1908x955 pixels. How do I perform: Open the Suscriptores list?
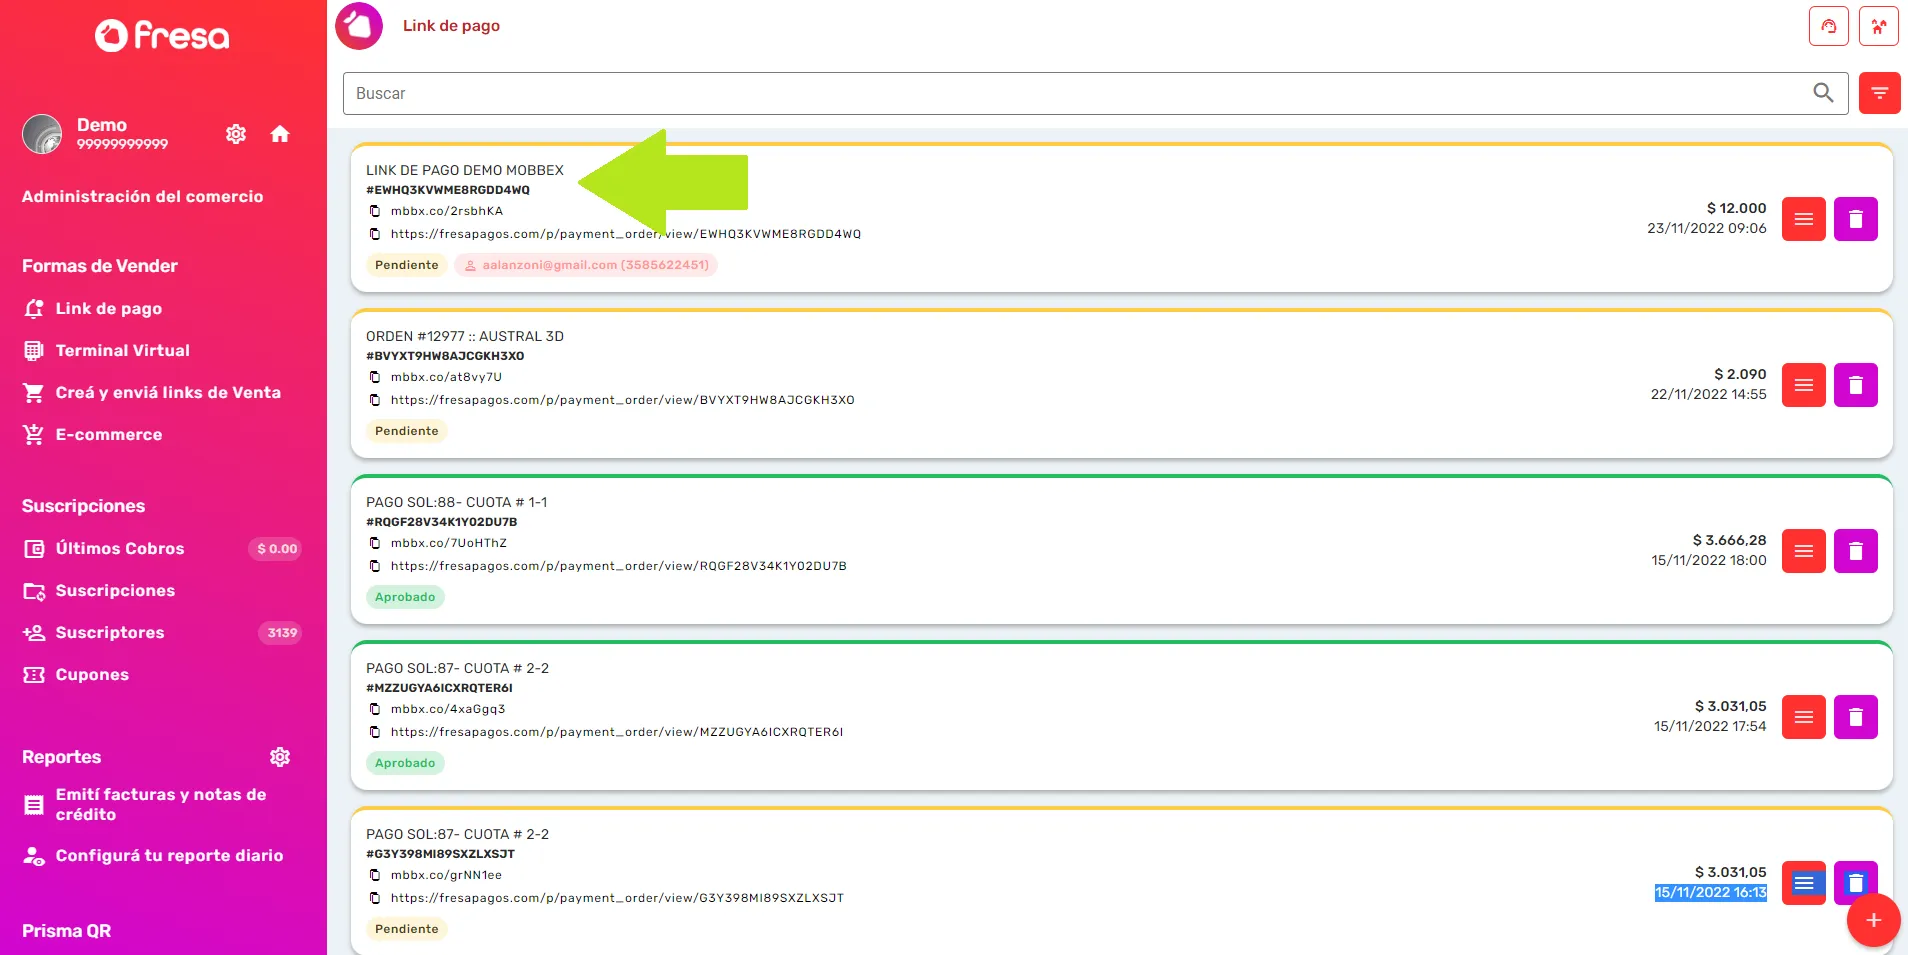click(110, 633)
